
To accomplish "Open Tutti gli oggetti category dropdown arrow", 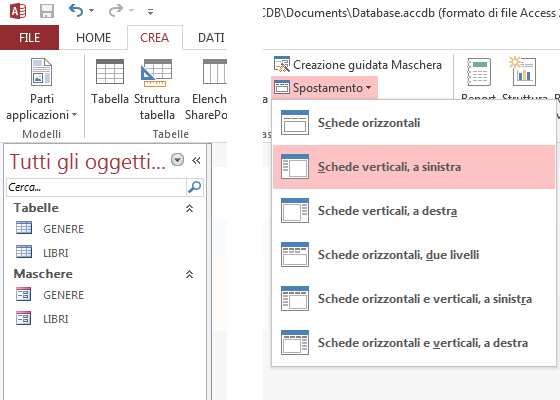I will pyautogui.click(x=178, y=160).
